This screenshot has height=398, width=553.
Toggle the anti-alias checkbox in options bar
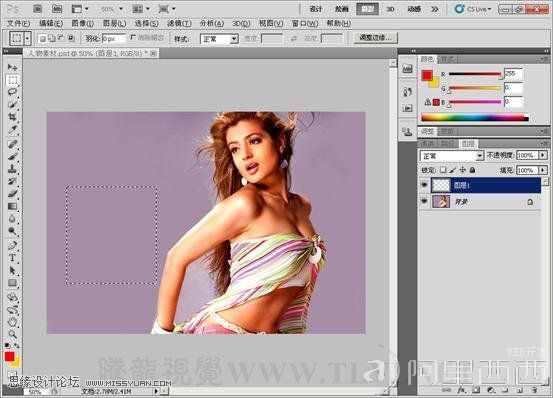point(133,37)
